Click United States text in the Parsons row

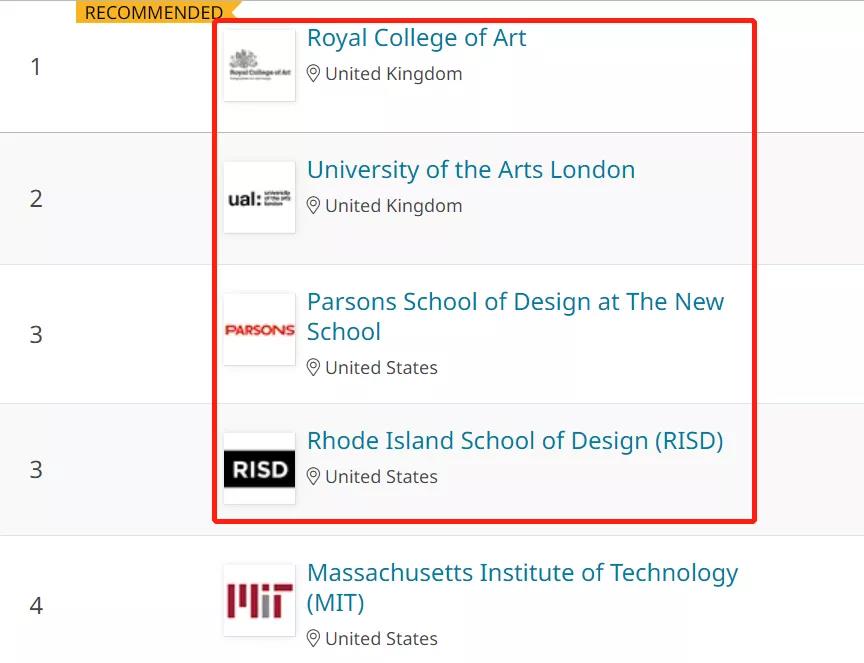coord(381,368)
